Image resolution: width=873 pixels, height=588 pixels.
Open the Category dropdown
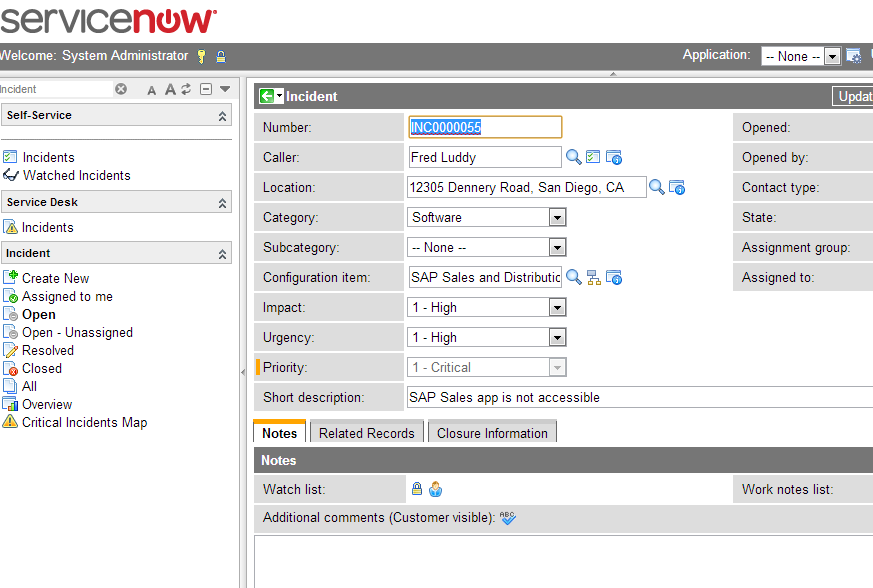click(x=557, y=217)
